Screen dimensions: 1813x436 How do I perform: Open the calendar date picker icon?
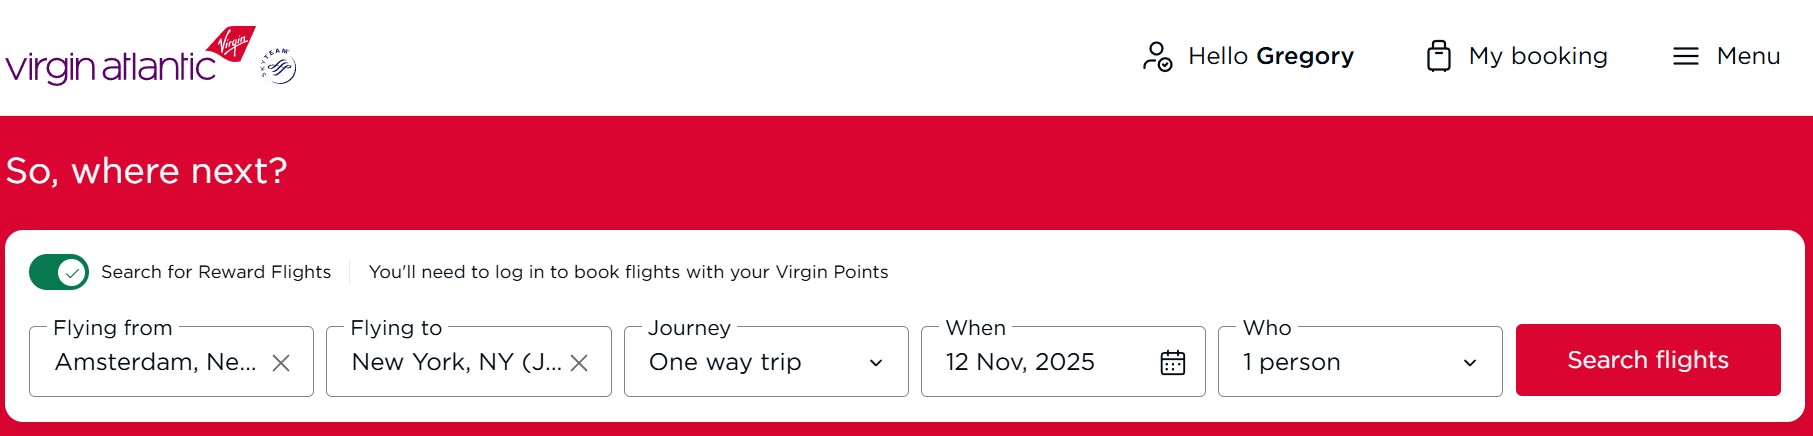click(x=1172, y=362)
